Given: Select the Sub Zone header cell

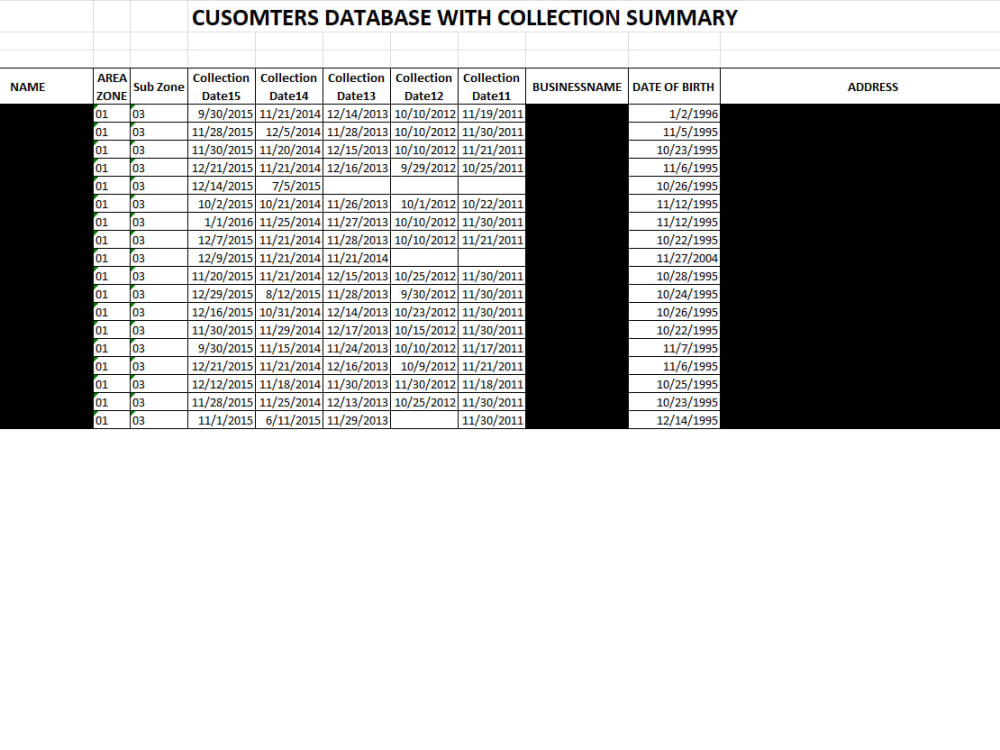Looking at the screenshot, I should [159, 87].
